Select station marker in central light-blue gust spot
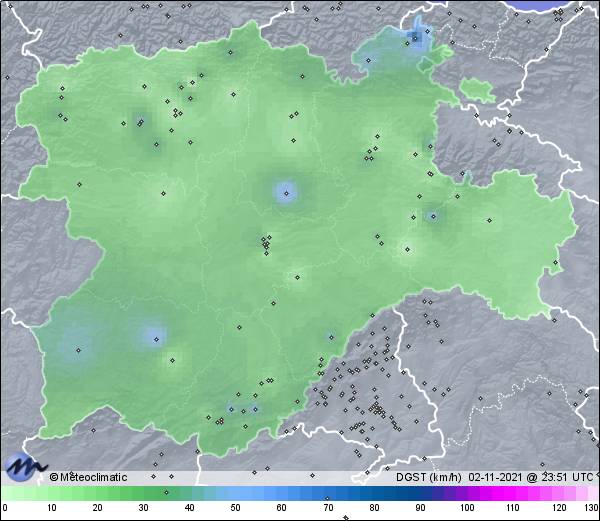Screen dimensions: 600x521 (286, 193)
